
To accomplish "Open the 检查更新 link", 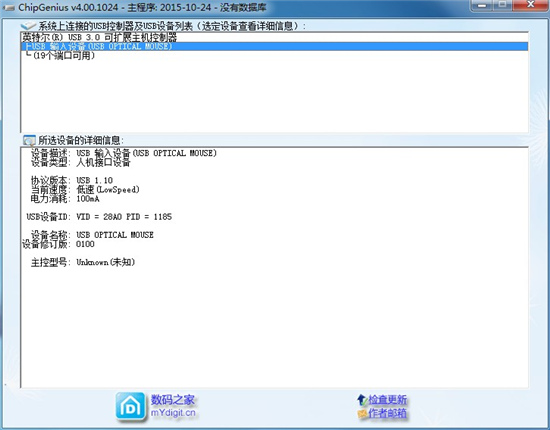I will click(x=388, y=399).
